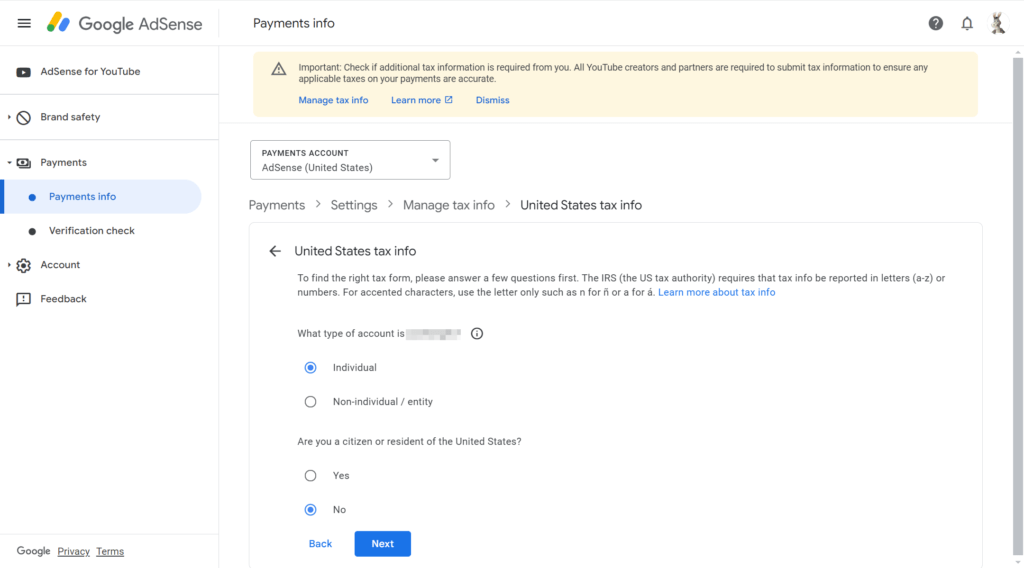Click the Feedback speech bubble icon
Screen dimensions: 1024x568
(x=24, y=299)
